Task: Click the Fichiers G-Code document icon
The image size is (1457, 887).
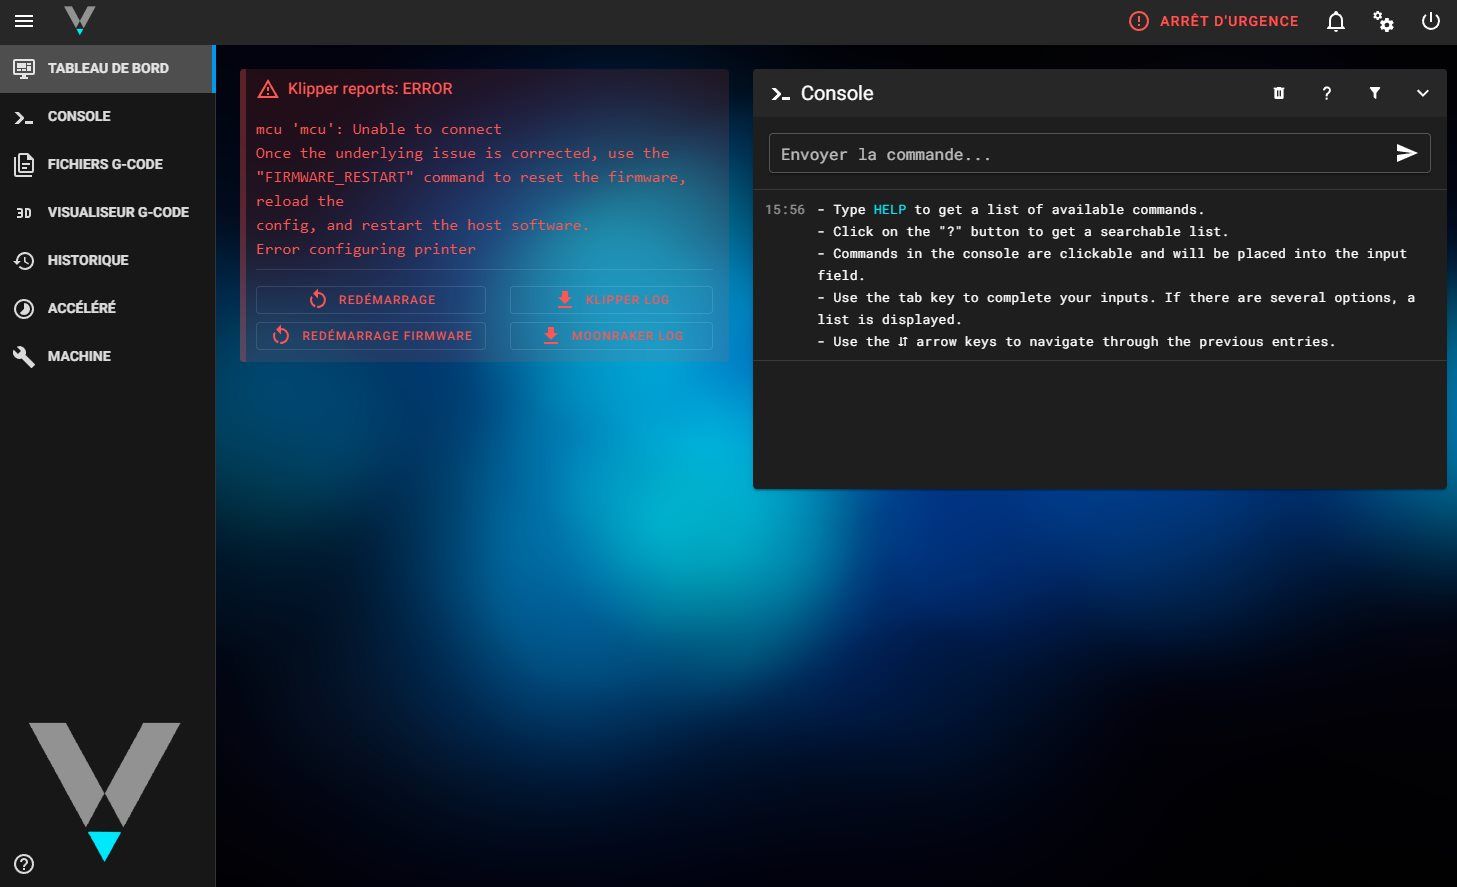Action: pos(24,164)
